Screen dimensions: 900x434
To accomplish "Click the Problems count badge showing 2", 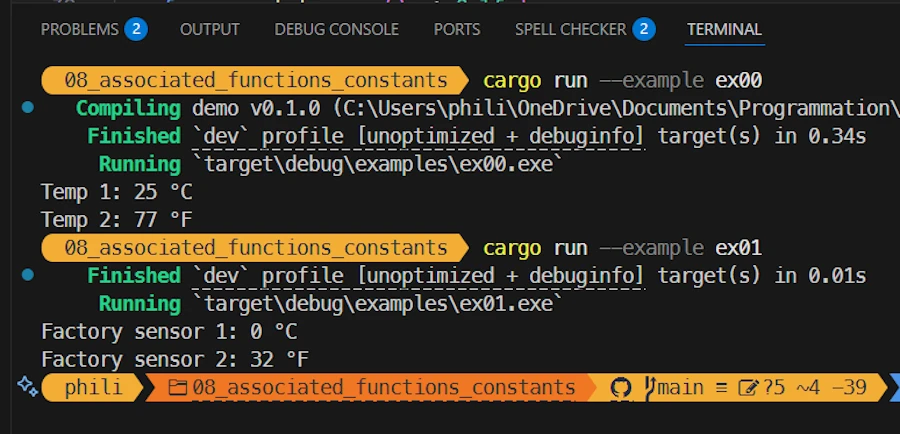I will pyautogui.click(x=136, y=29).
